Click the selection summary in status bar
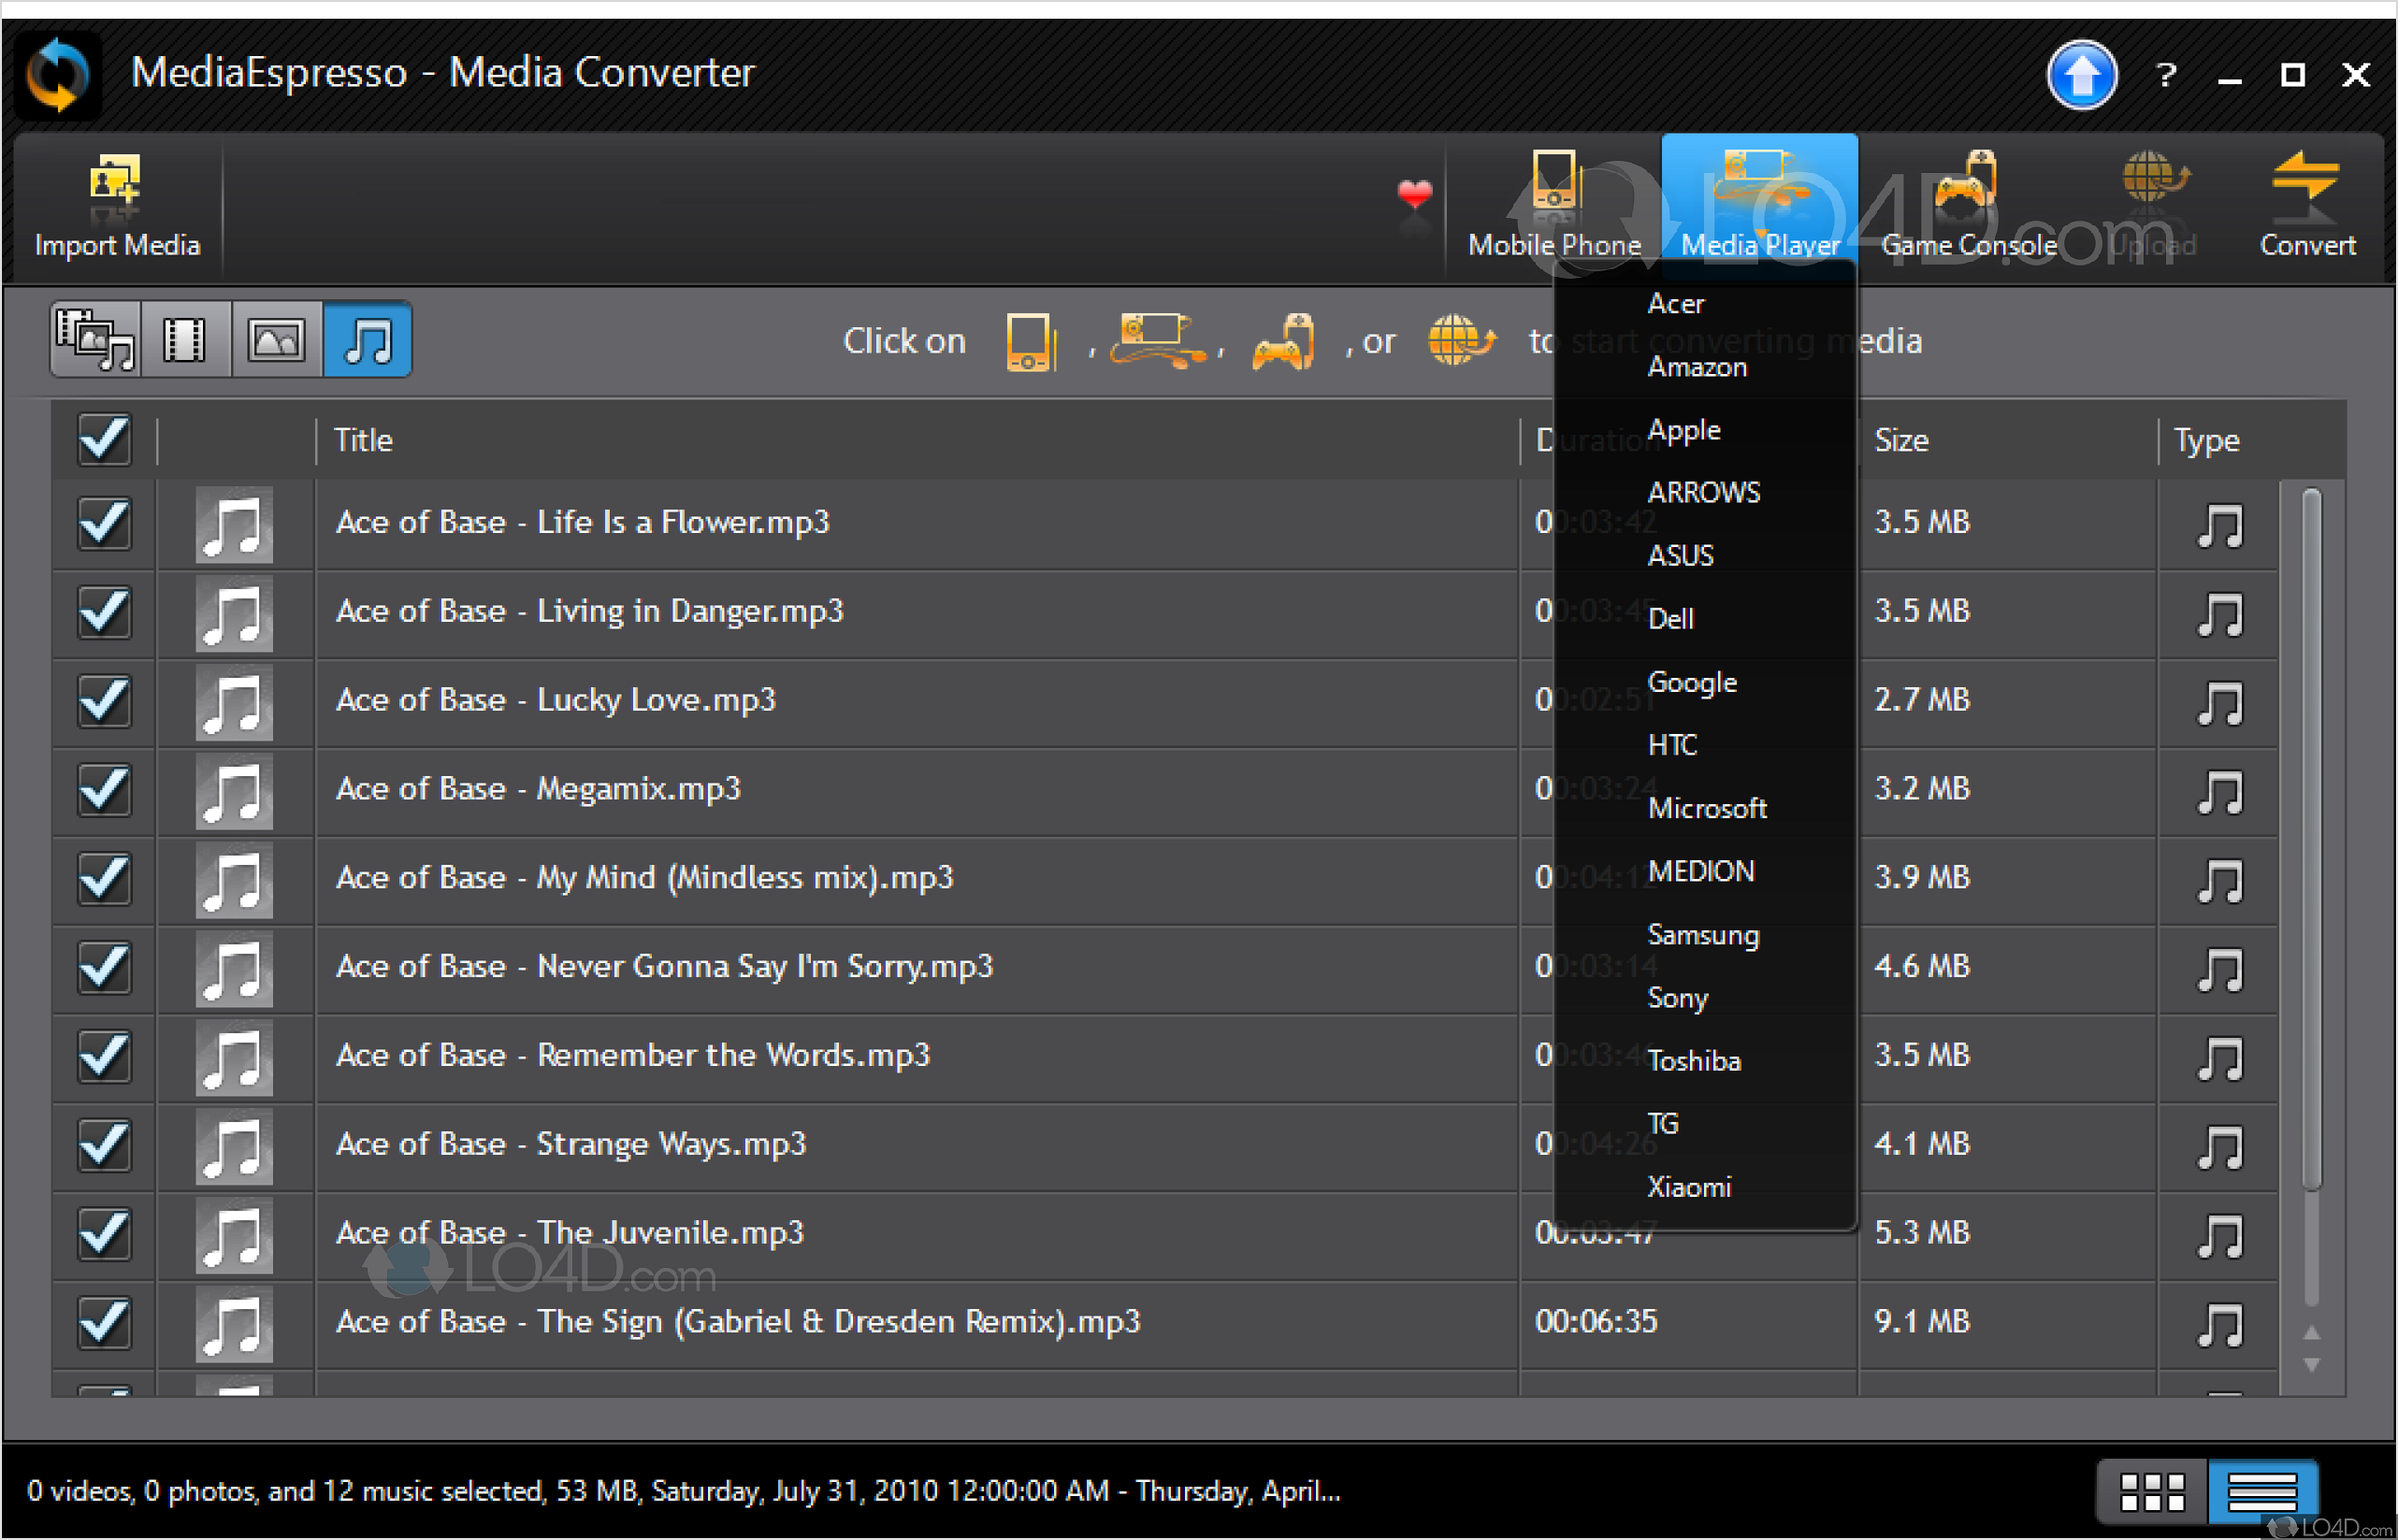Viewport: 2398px width, 1540px height. [x=683, y=1491]
